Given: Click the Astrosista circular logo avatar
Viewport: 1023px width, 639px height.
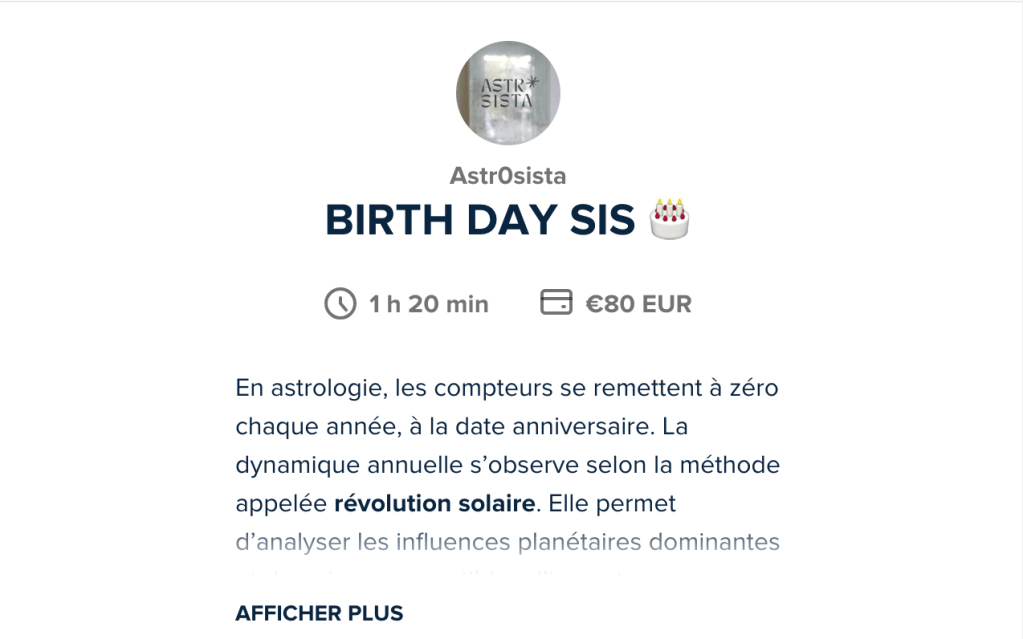Looking at the screenshot, I should pos(508,93).
